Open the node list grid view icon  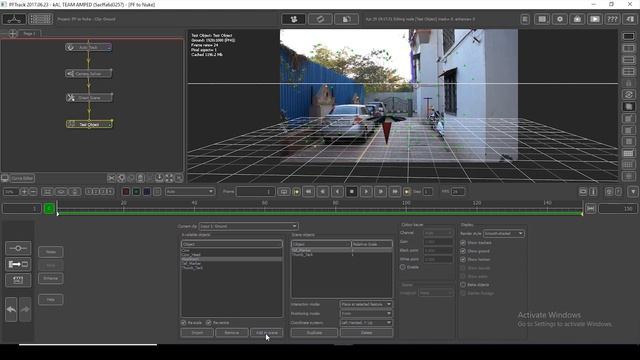(x=40, y=19)
